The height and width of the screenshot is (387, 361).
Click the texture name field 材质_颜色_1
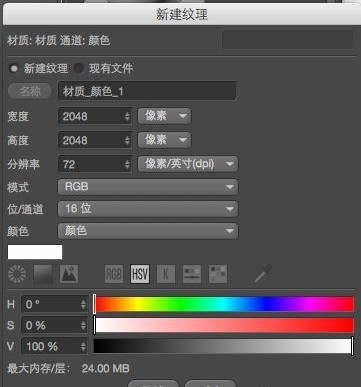(x=147, y=91)
